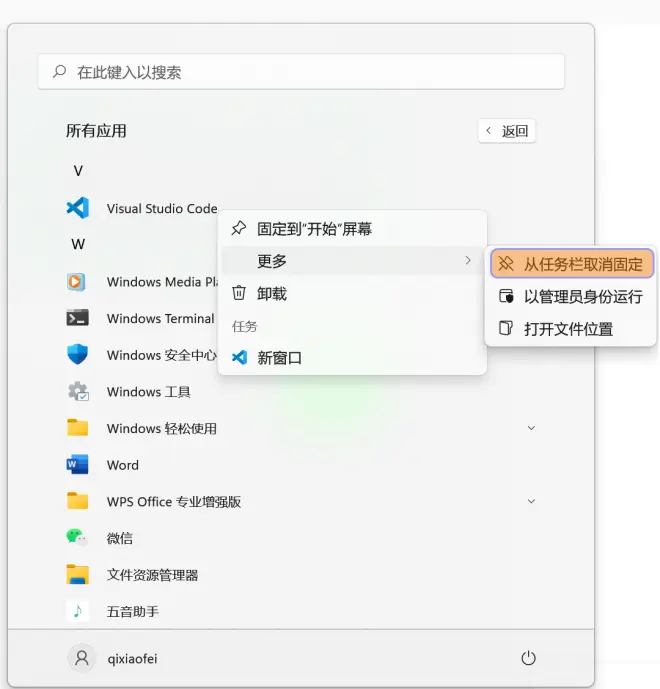Click the pin icon beside 固定到"开始"屏幕
Screen dimensions: 660x689
pyautogui.click(x=239, y=228)
